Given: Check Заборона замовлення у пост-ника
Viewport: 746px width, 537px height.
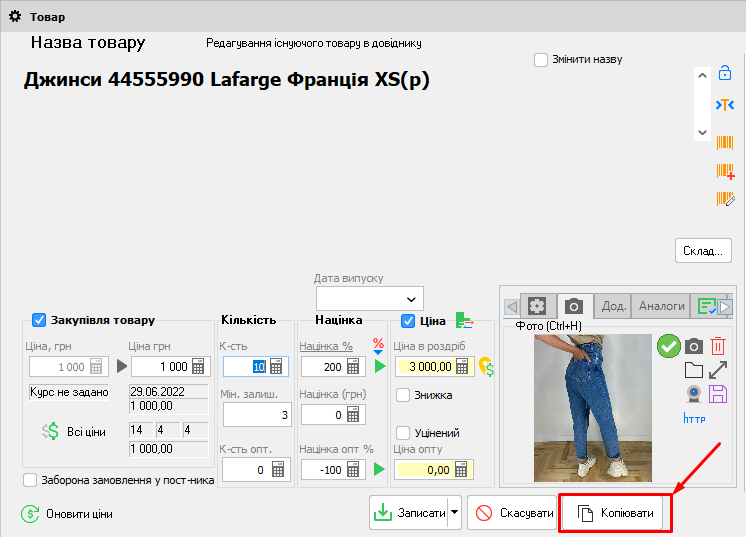Looking at the screenshot, I should (30, 480).
